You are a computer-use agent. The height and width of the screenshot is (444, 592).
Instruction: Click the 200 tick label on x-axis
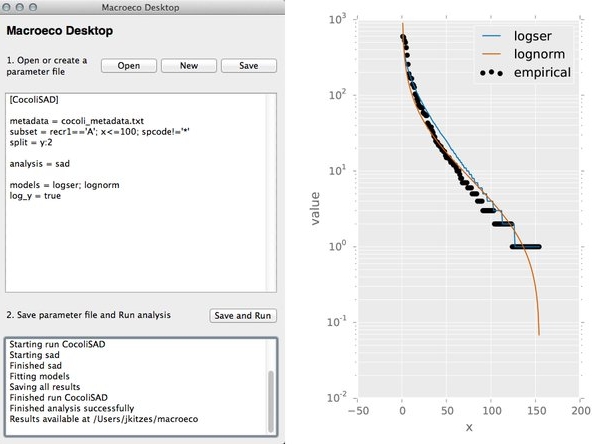click(x=581, y=410)
